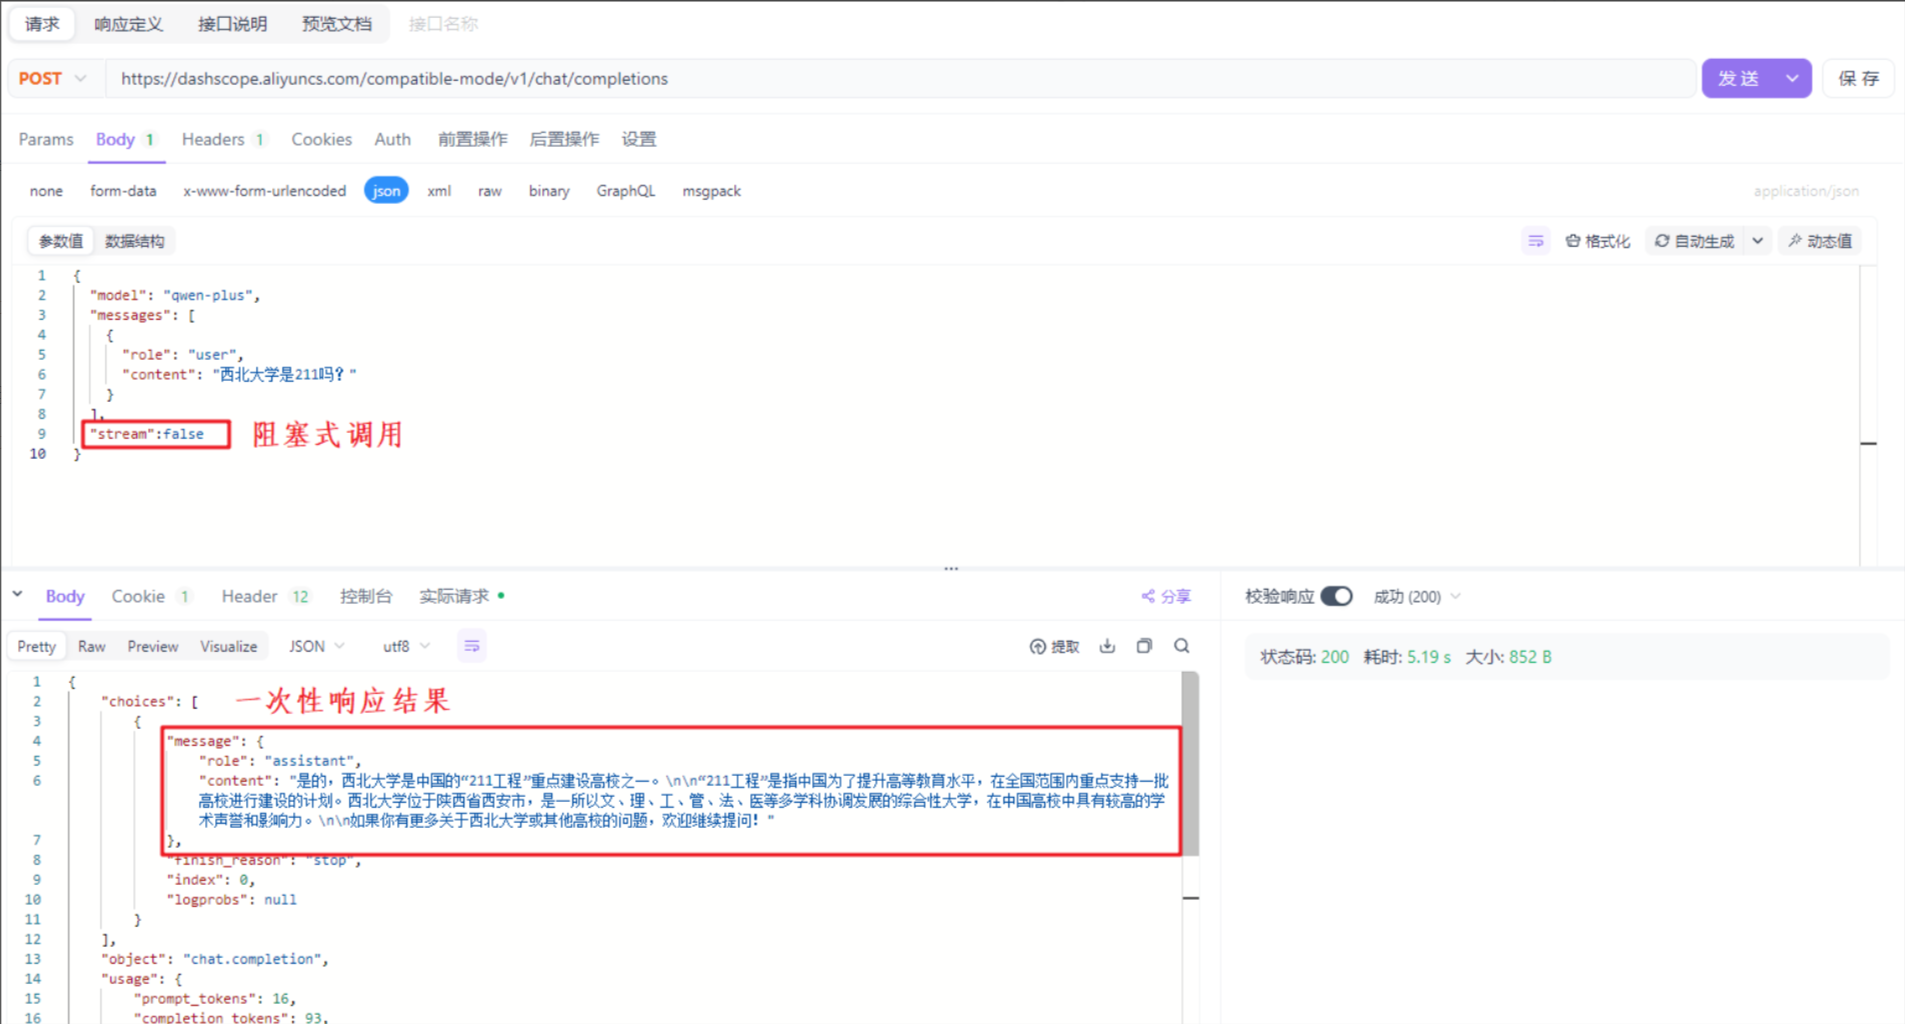The width and height of the screenshot is (1905, 1024).
Task: Open the Params tab
Action: (x=46, y=139)
